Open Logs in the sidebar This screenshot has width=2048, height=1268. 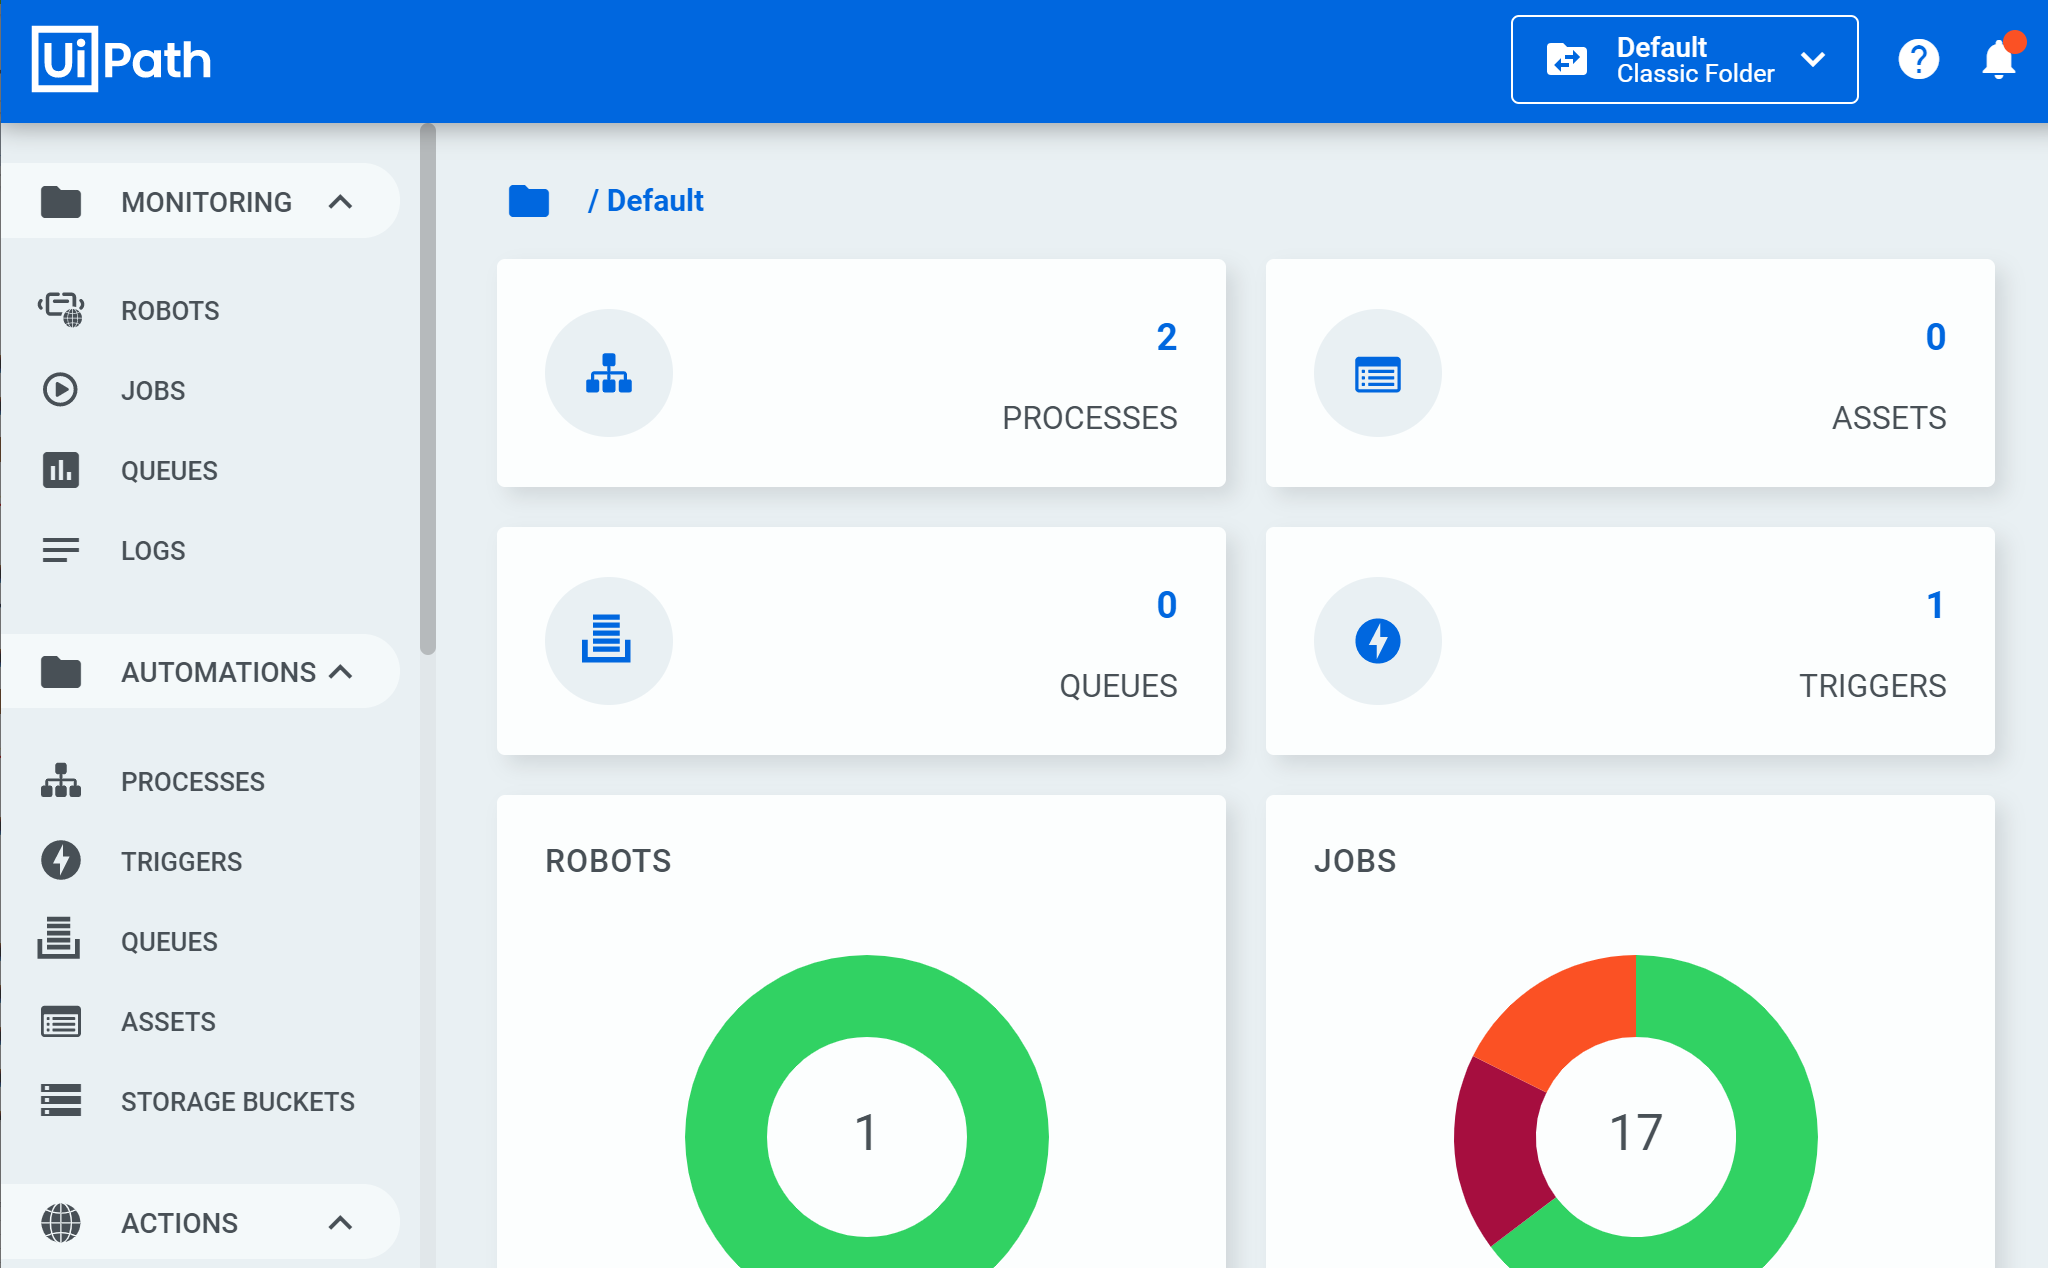tap(153, 551)
